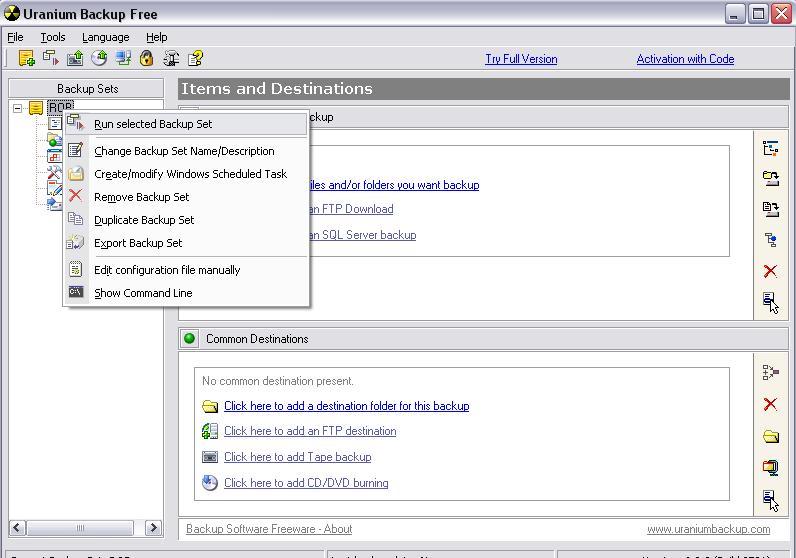Viewport: 796px width, 558px height.
Task: Click the wrench and tools toolbar icon
Action: (x=171, y=58)
